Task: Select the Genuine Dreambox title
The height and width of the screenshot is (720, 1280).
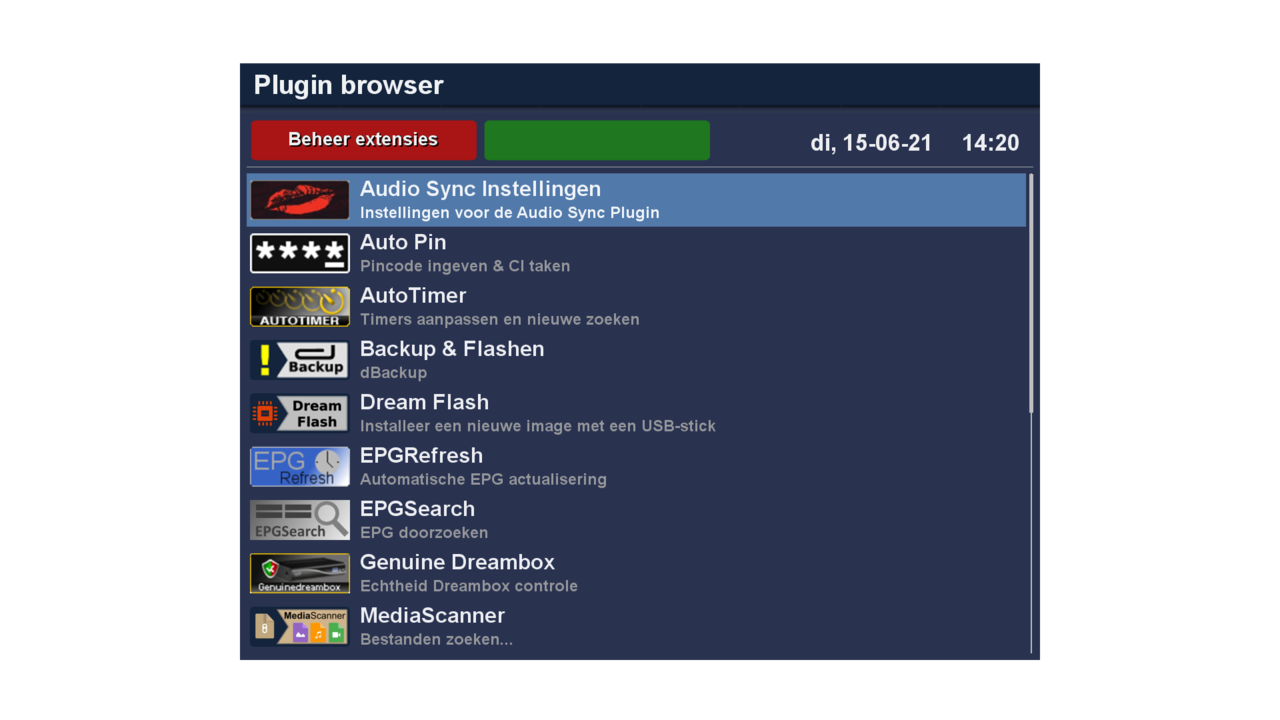Action: click(457, 562)
